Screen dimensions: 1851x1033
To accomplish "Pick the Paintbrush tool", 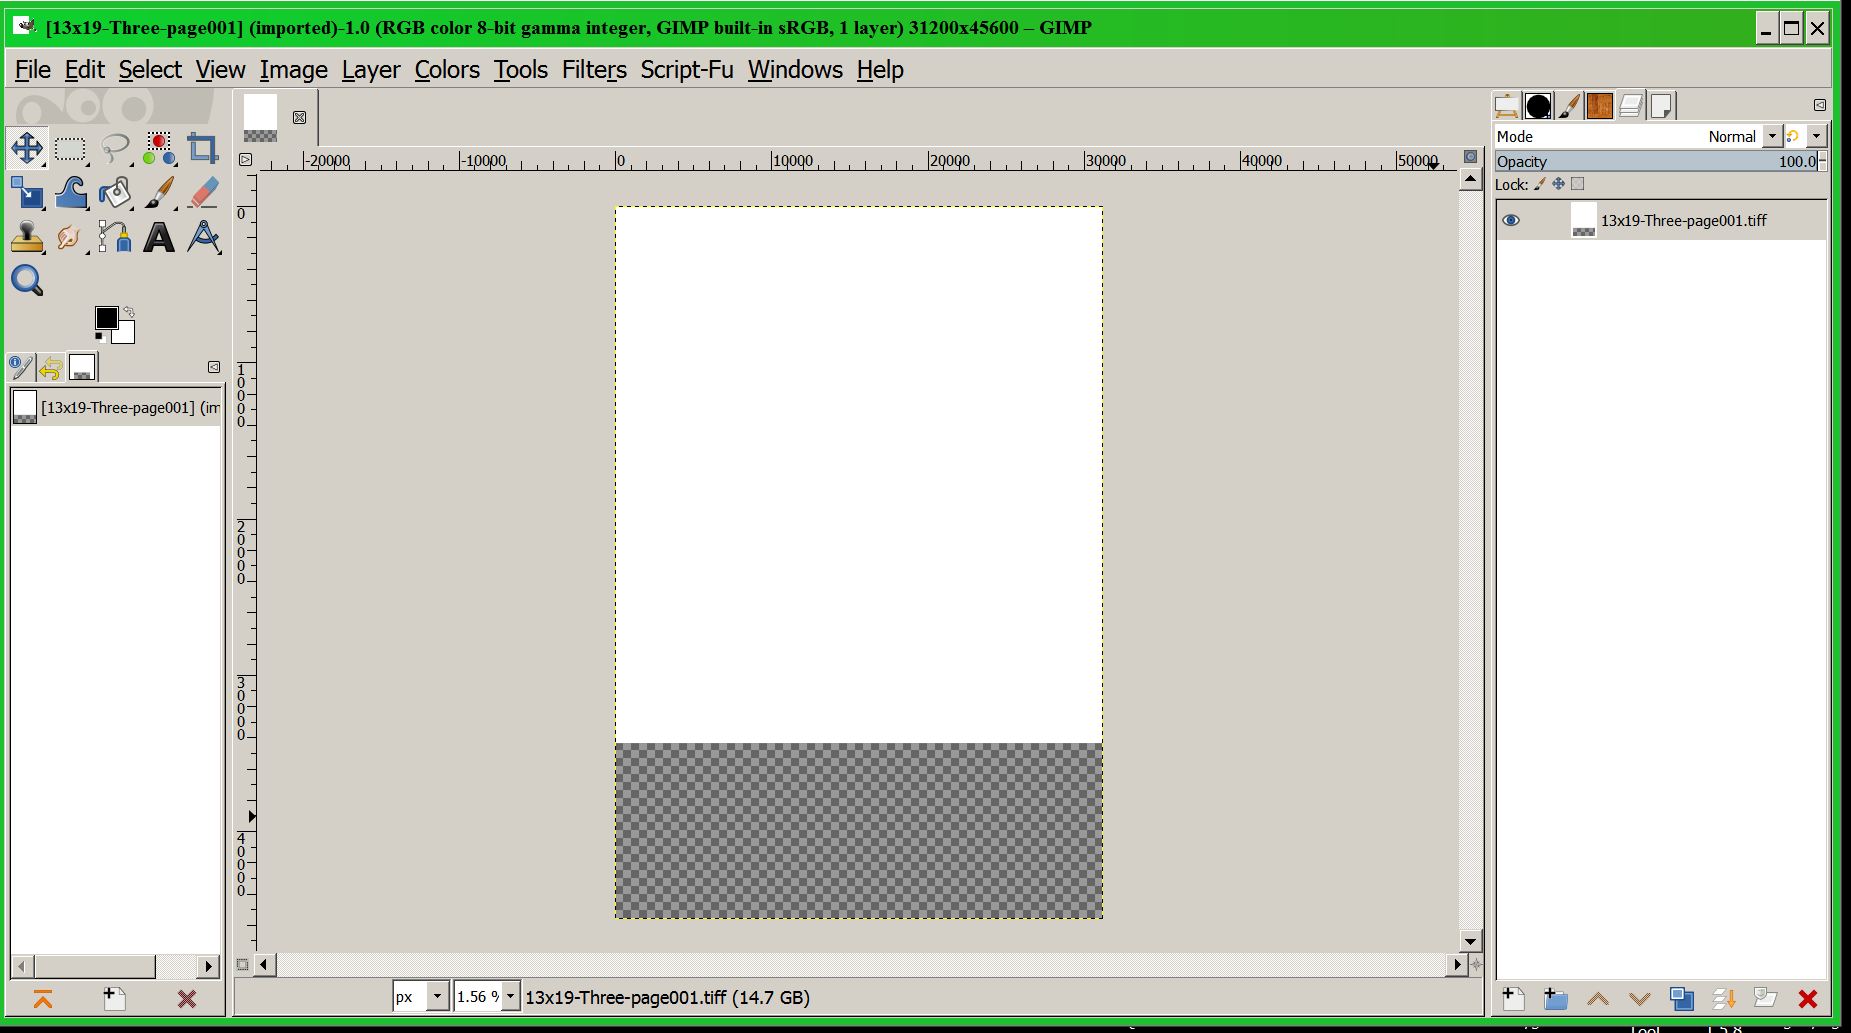I will (159, 193).
